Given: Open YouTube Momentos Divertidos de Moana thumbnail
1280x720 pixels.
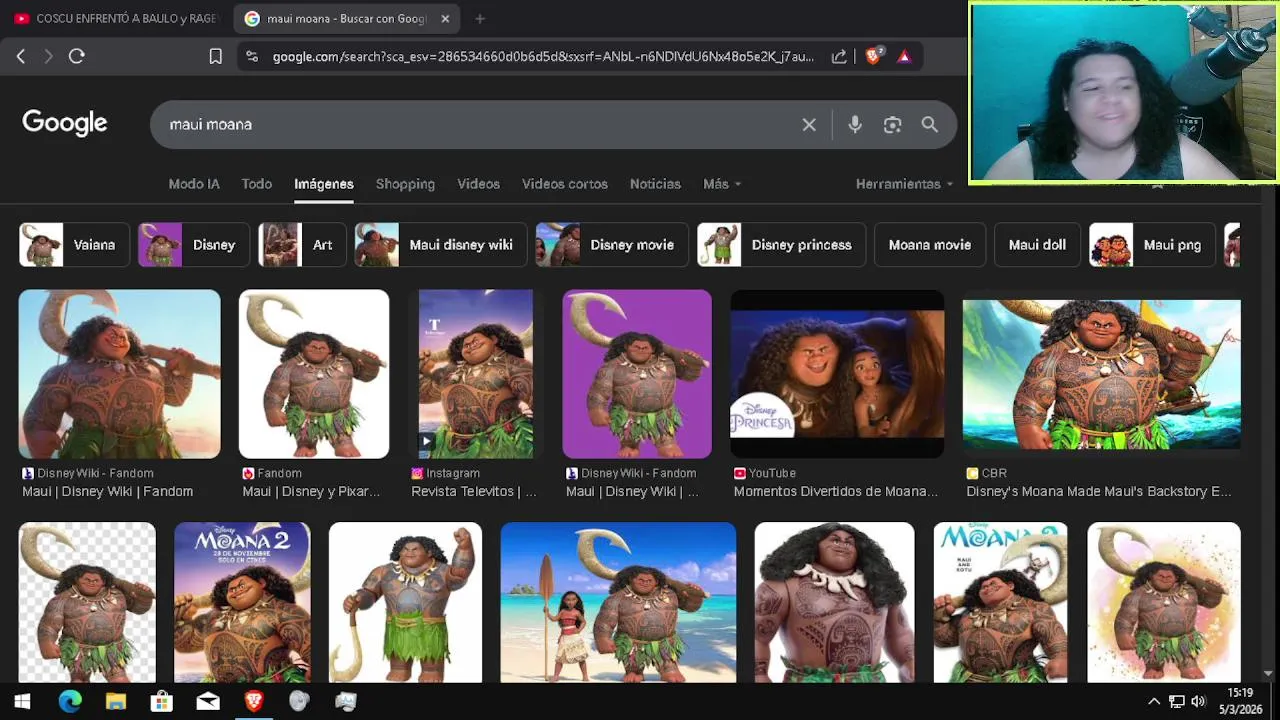Looking at the screenshot, I should point(837,374).
